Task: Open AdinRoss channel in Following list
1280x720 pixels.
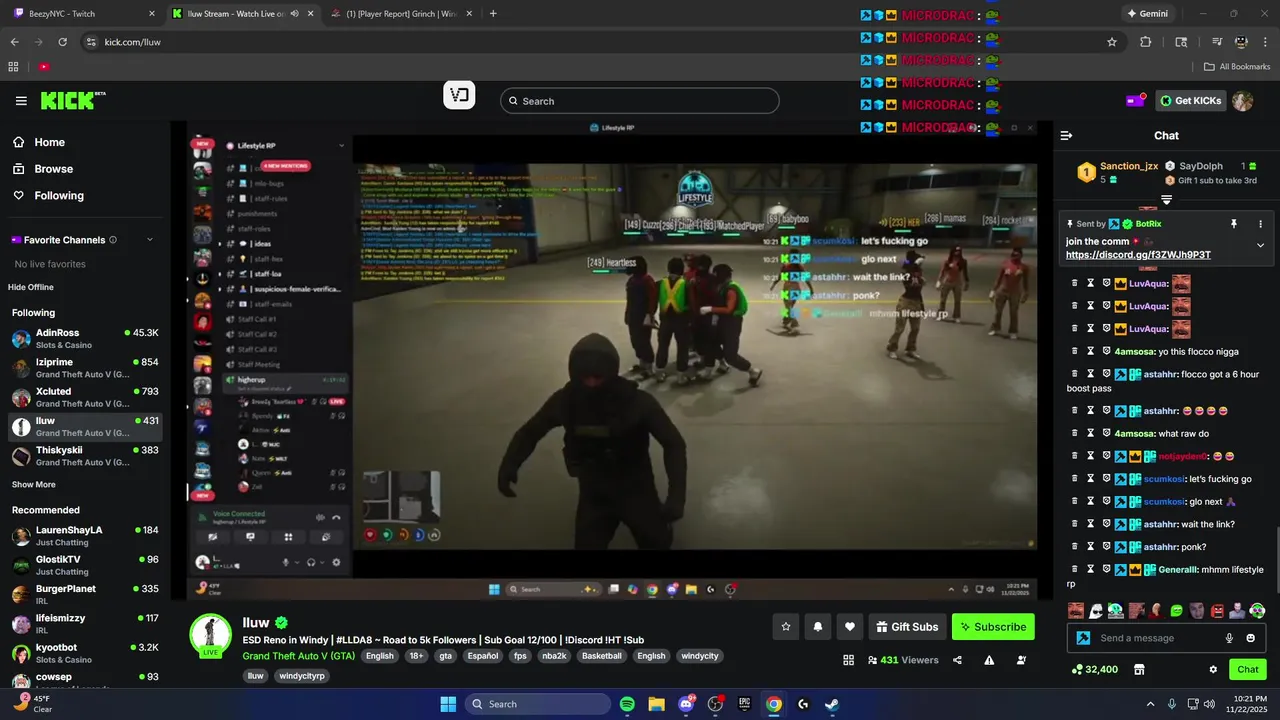Action: [x=85, y=339]
